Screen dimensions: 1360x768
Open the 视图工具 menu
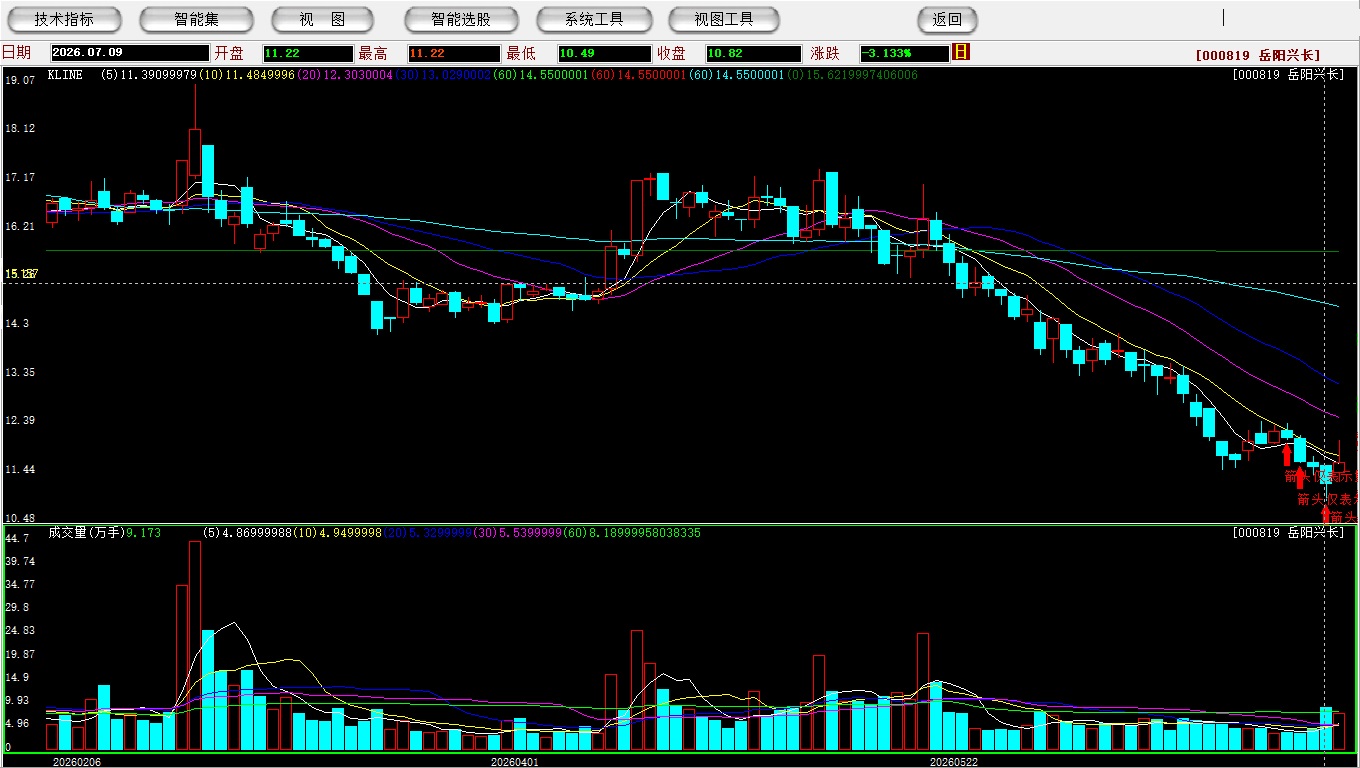pos(724,19)
